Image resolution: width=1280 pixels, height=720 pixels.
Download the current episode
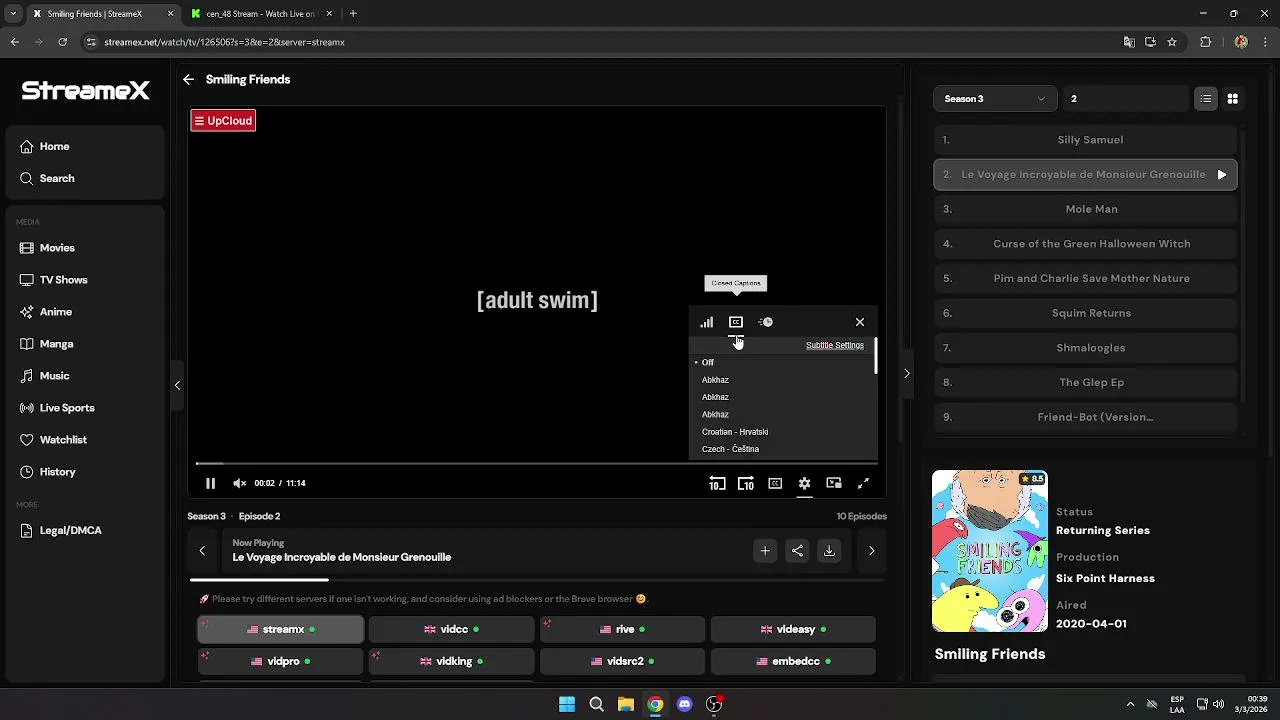pos(829,551)
